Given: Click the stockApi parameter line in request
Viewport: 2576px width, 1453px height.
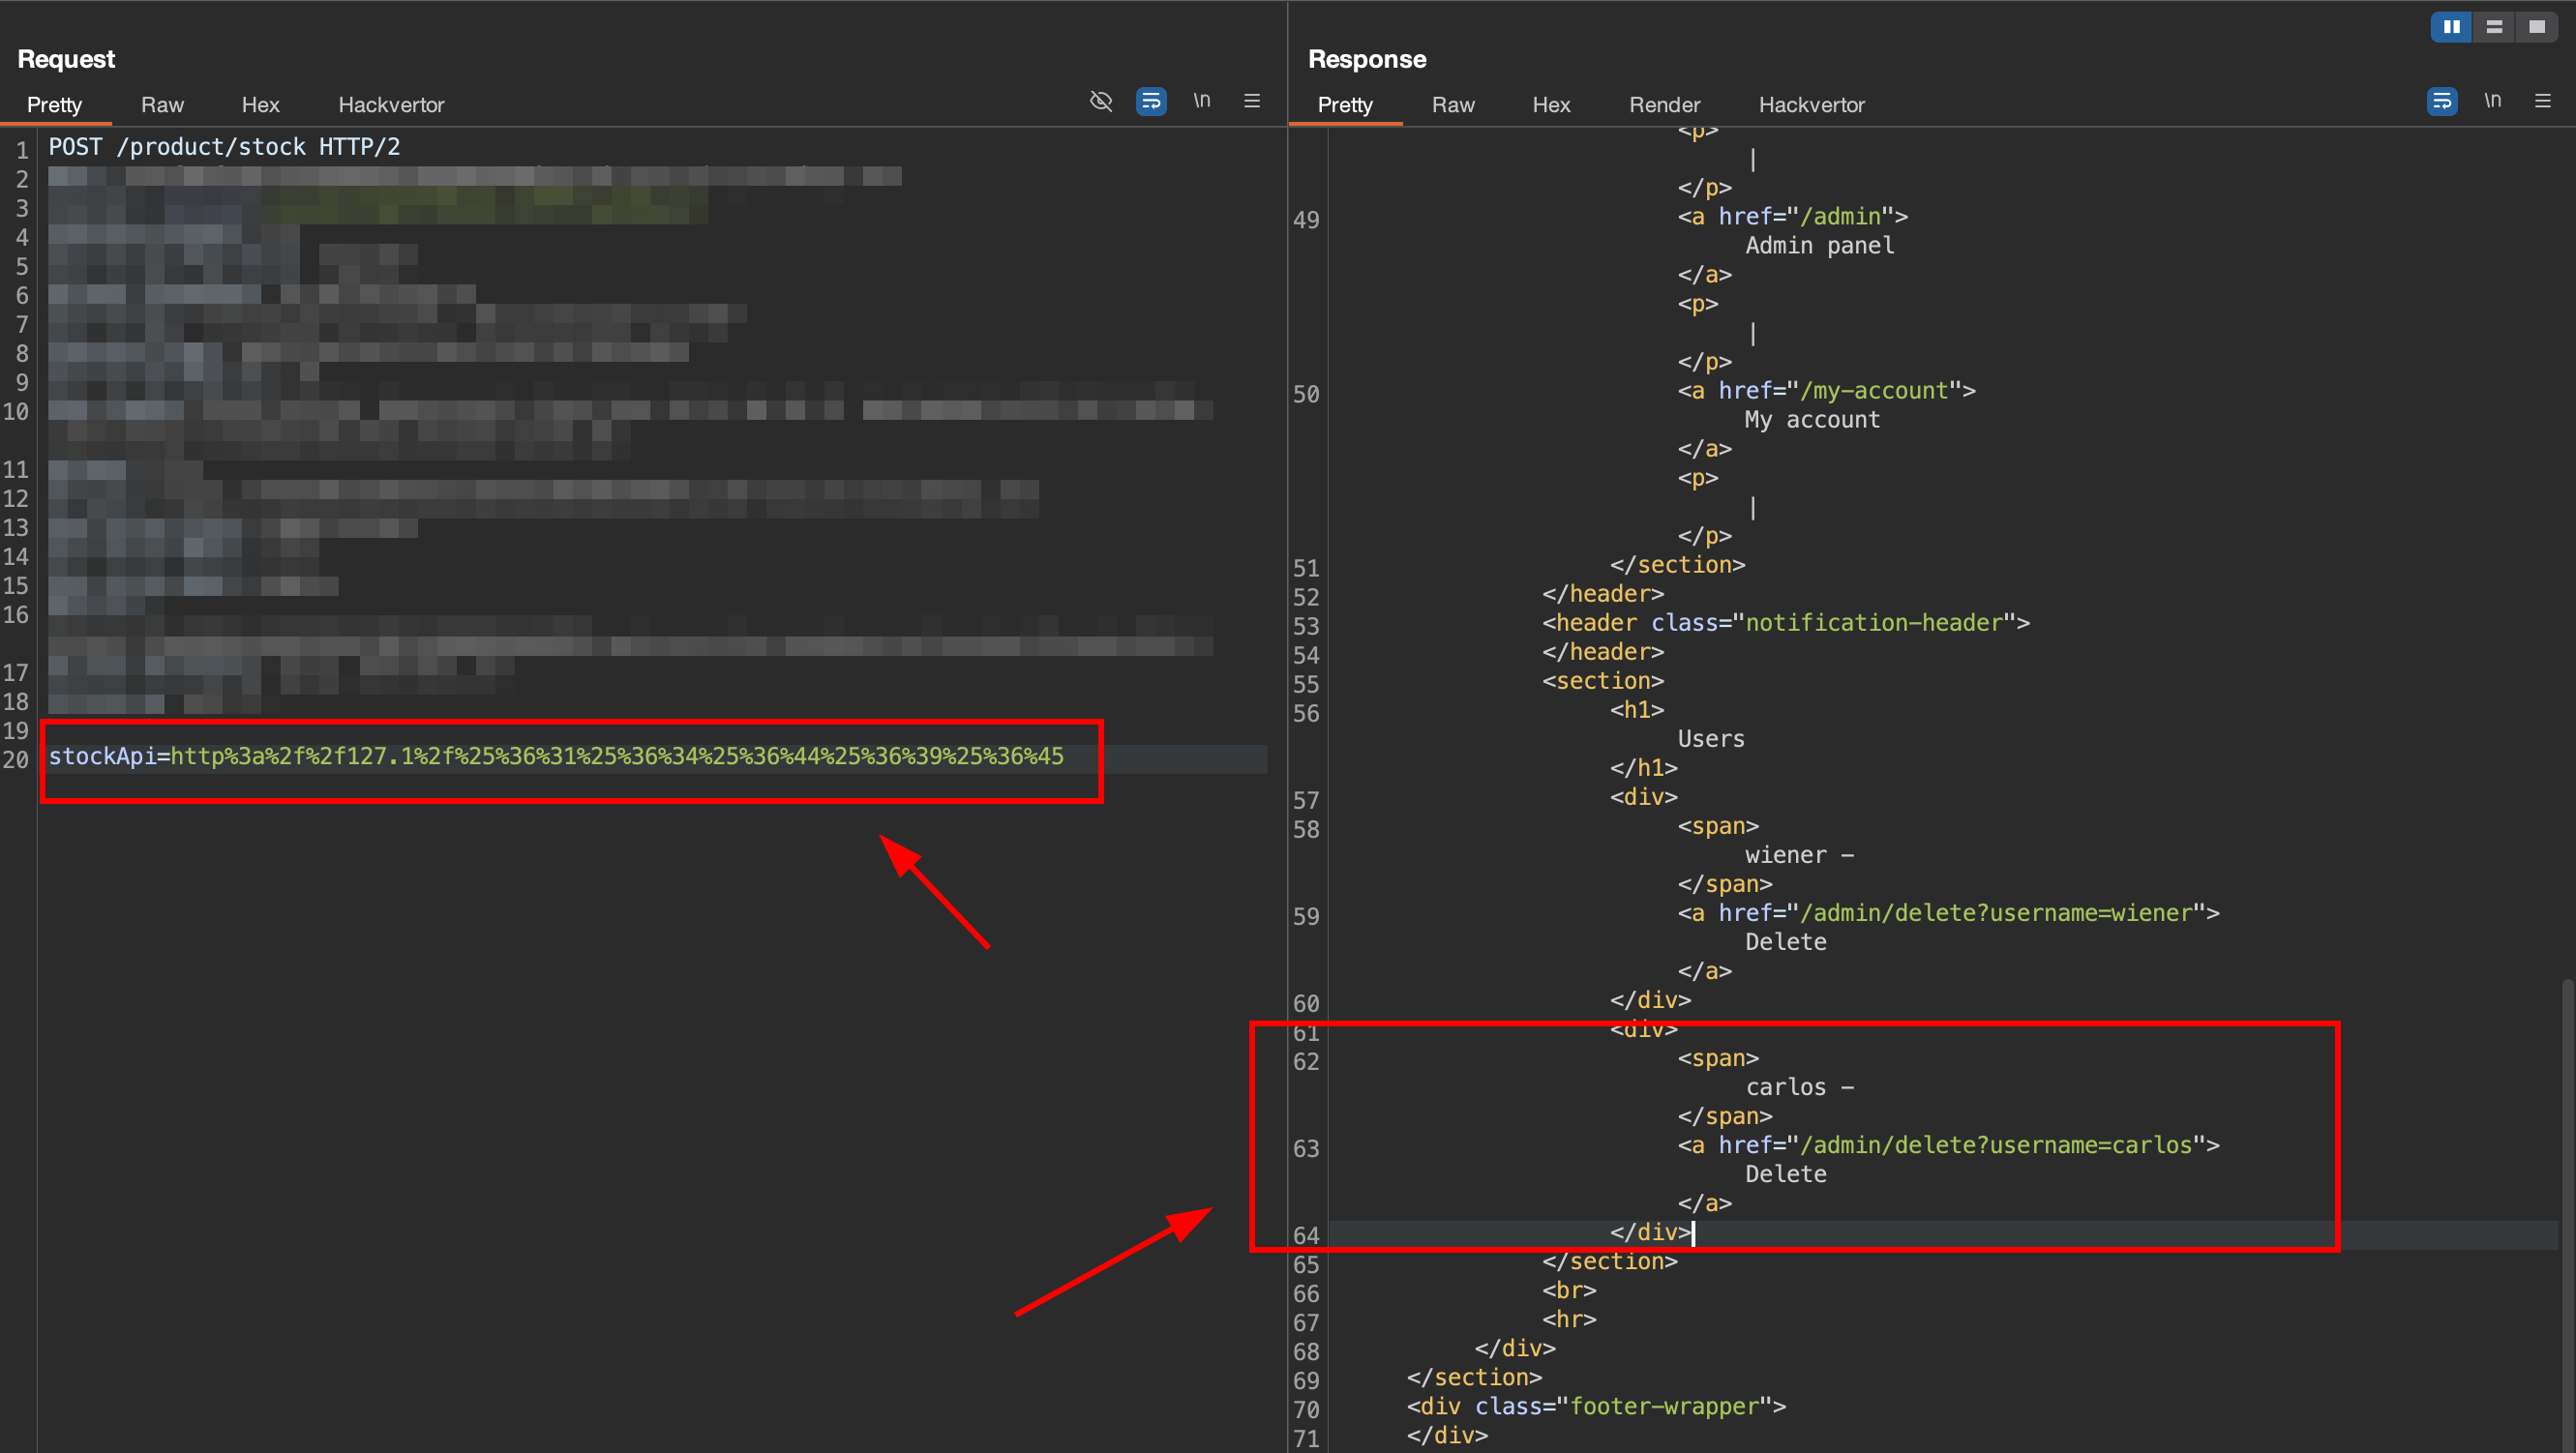Looking at the screenshot, I should 556,757.
